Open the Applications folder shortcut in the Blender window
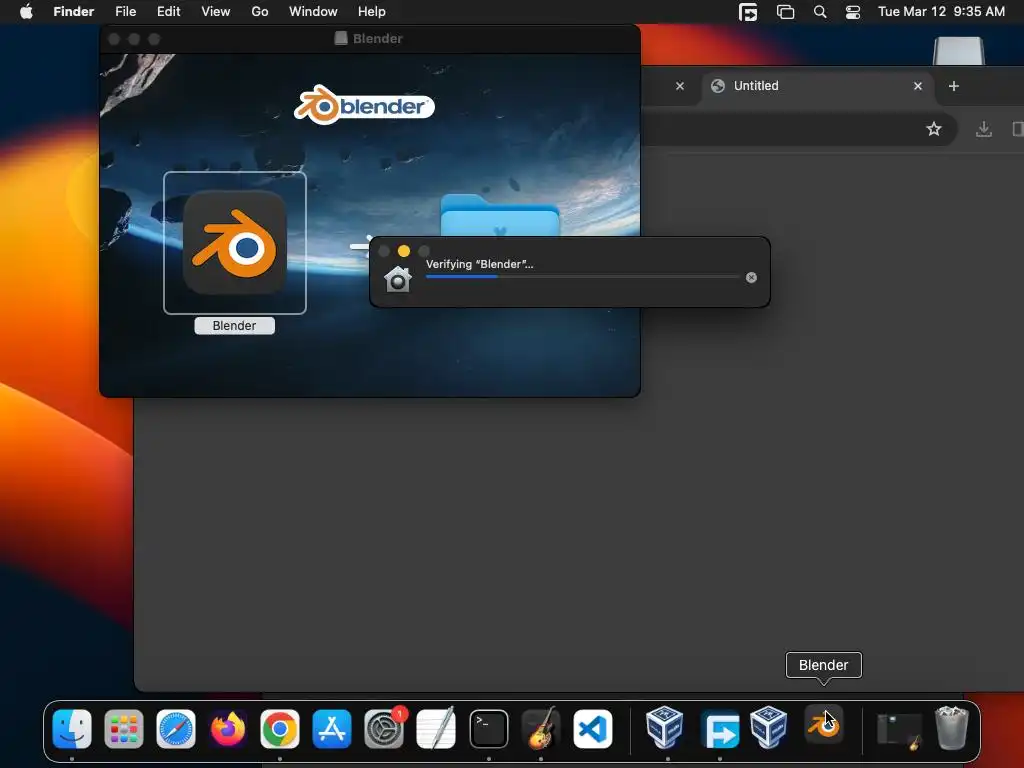1024x768 pixels. coord(500,215)
